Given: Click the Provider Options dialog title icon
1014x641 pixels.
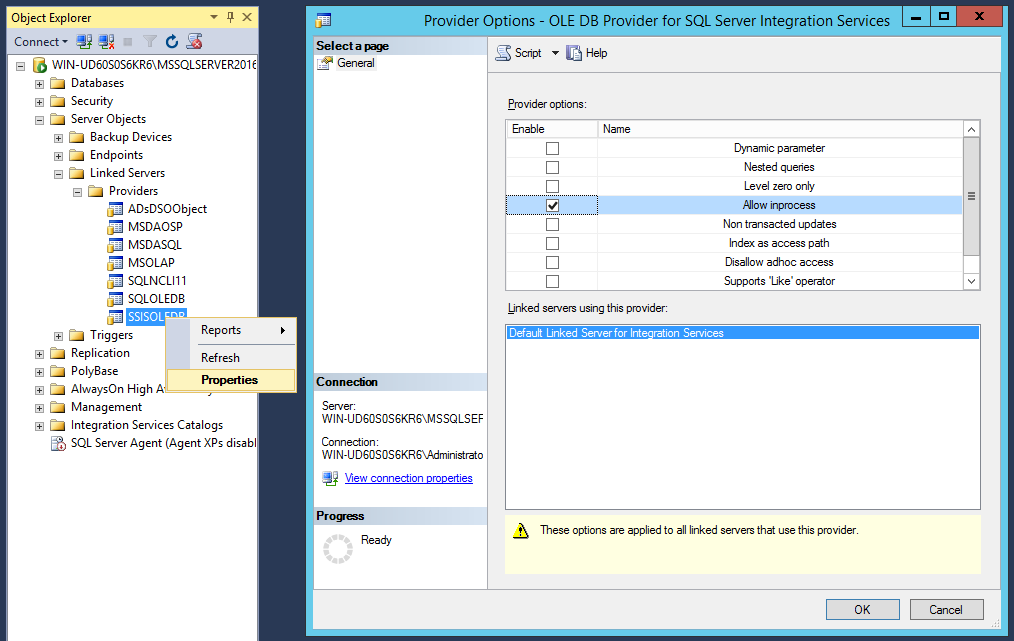Looking at the screenshot, I should pos(323,20).
